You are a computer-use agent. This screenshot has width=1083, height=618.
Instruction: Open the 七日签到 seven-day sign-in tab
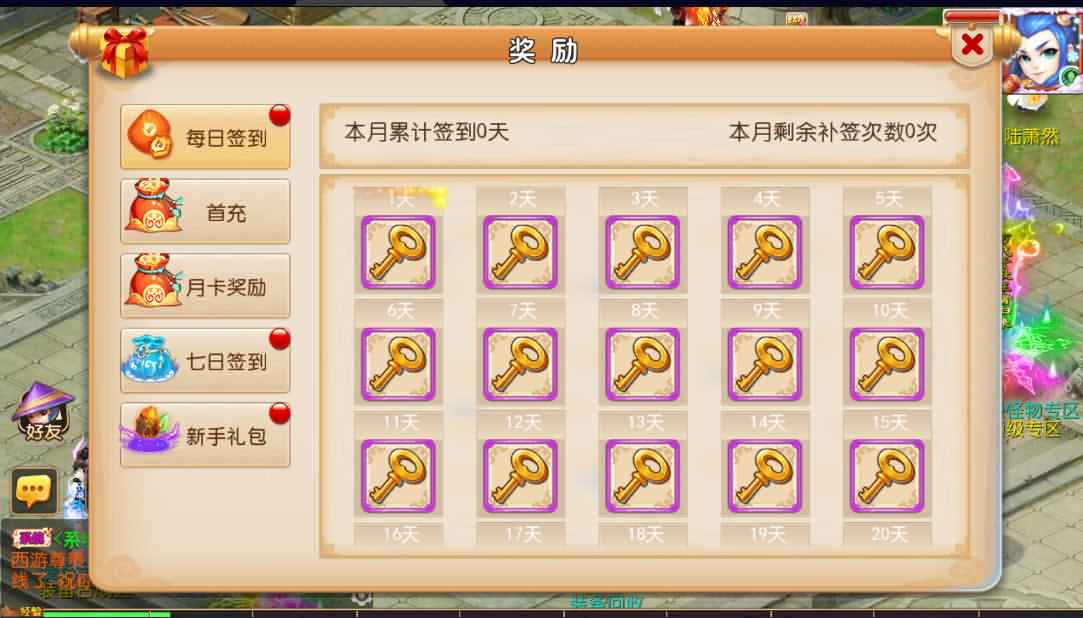pos(205,360)
